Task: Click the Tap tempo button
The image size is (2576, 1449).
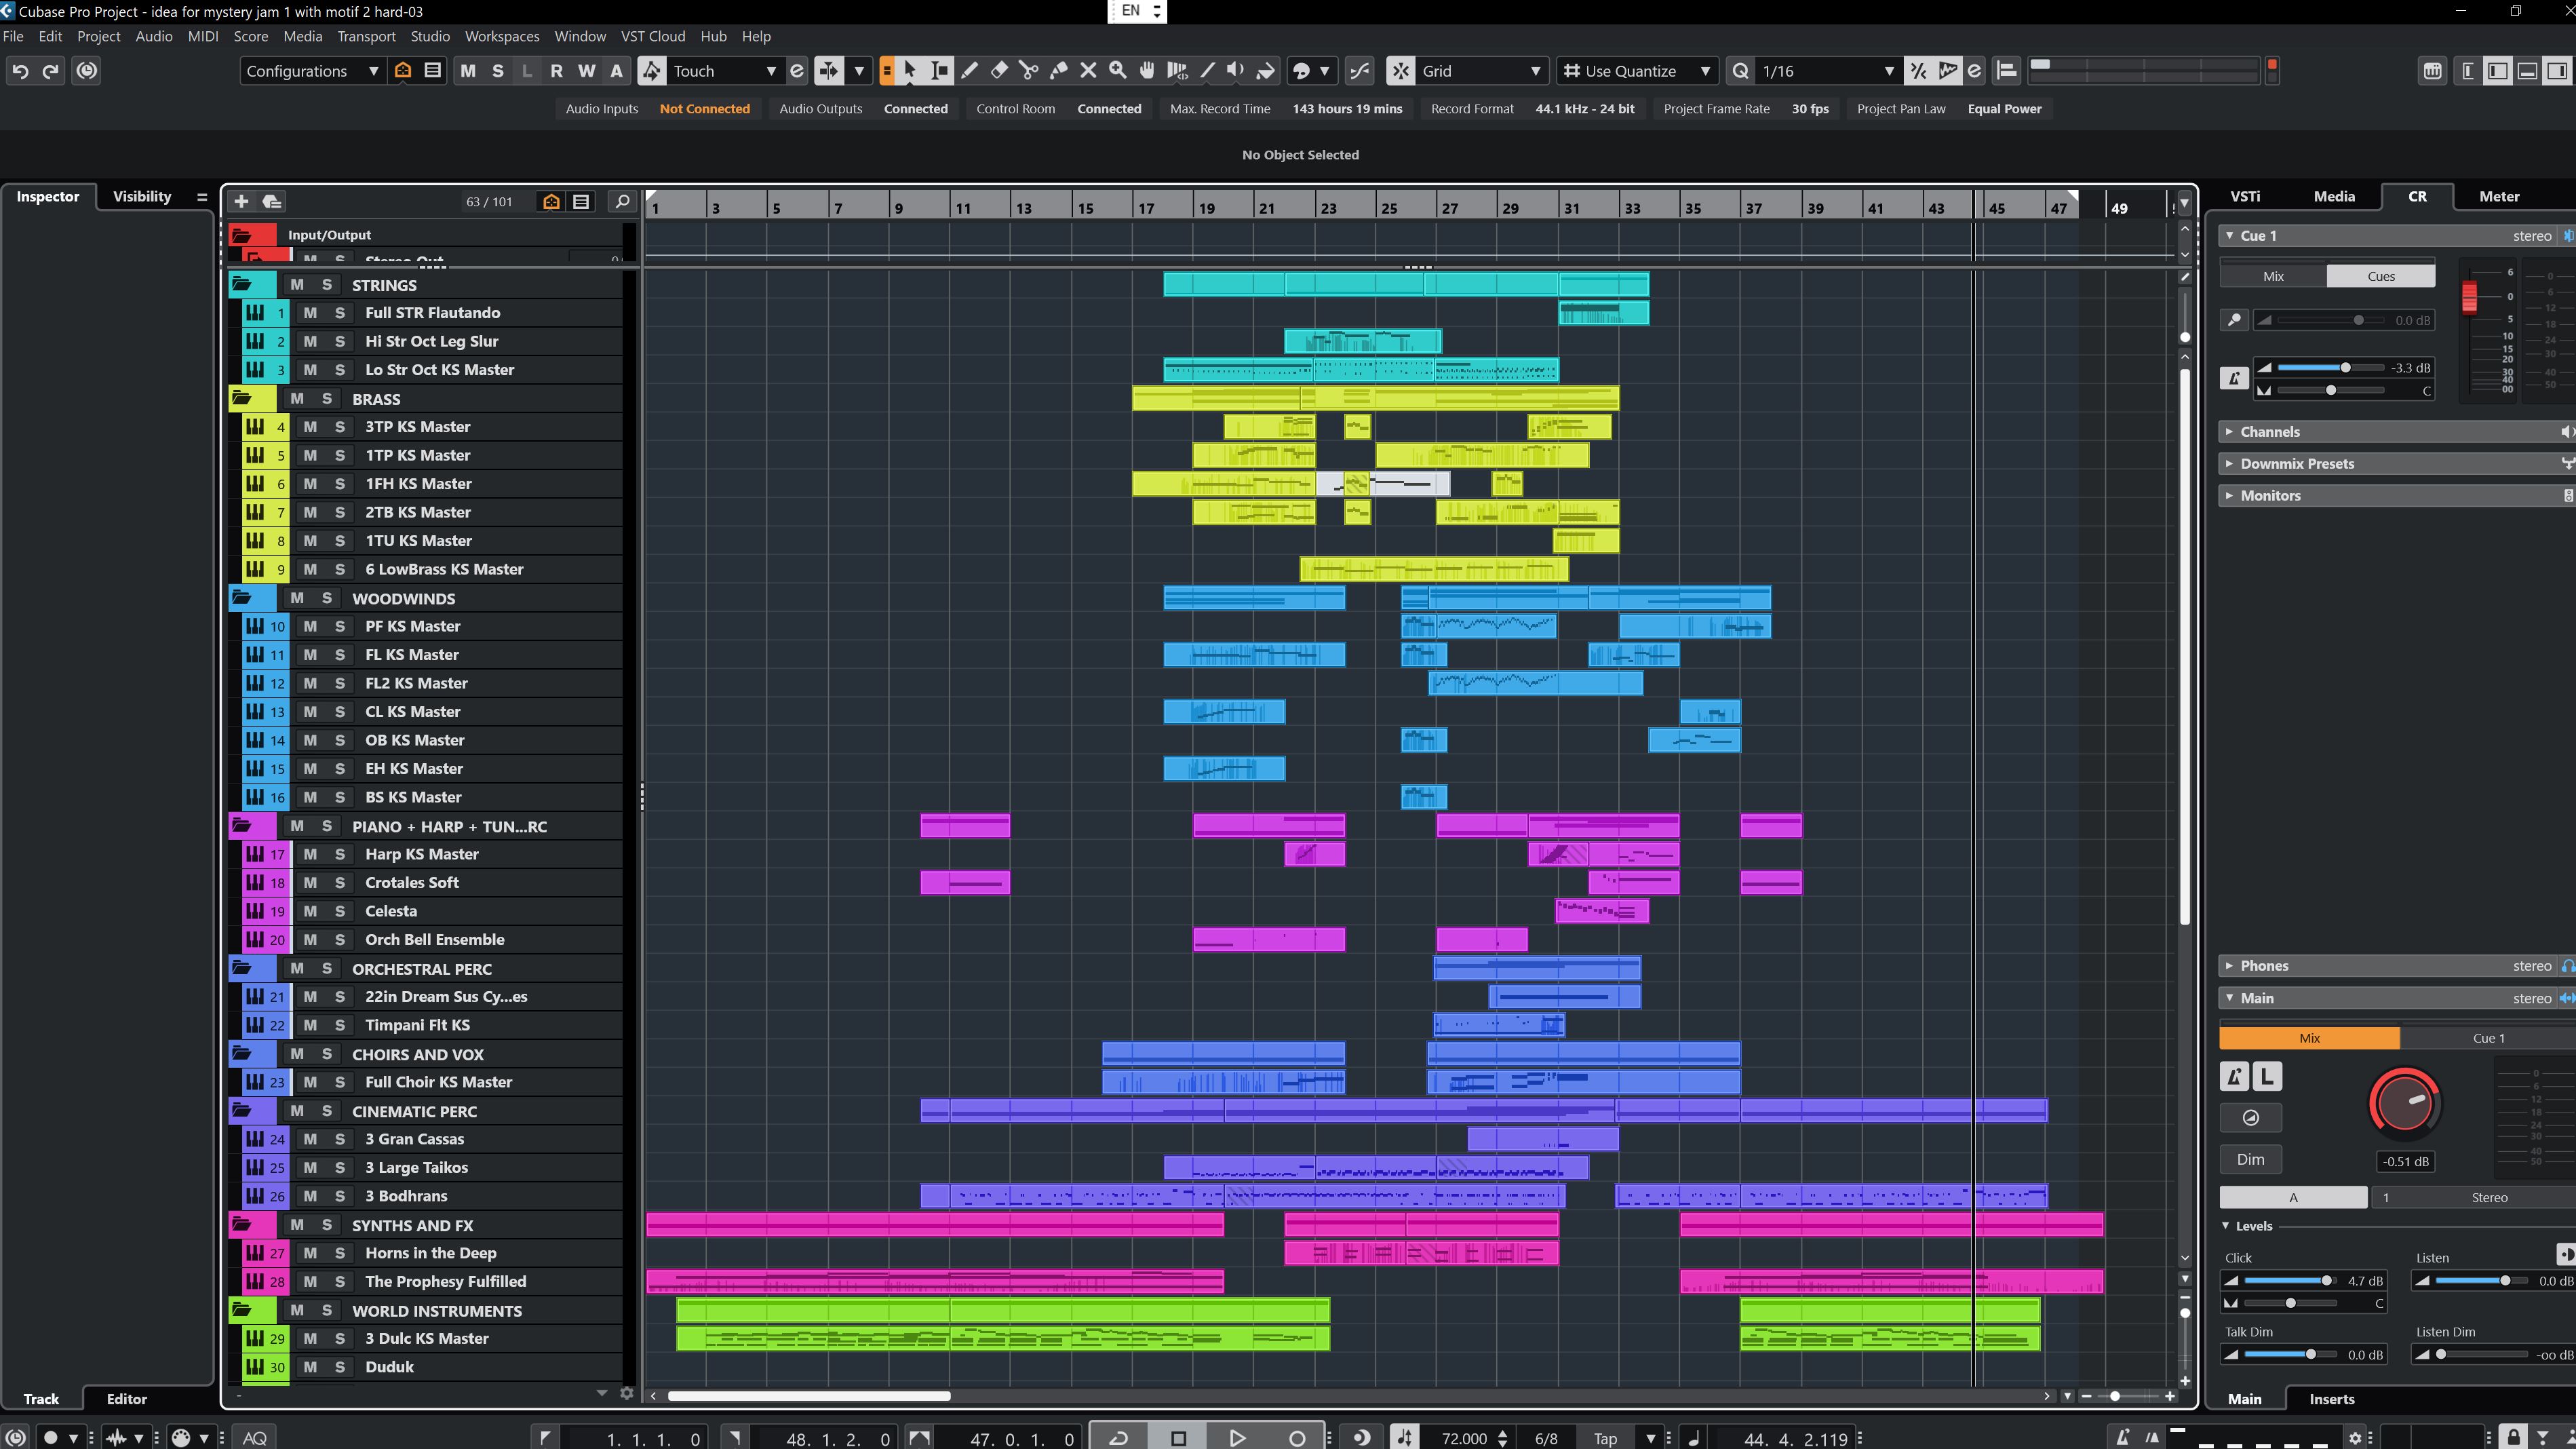Action: coord(1605,1438)
